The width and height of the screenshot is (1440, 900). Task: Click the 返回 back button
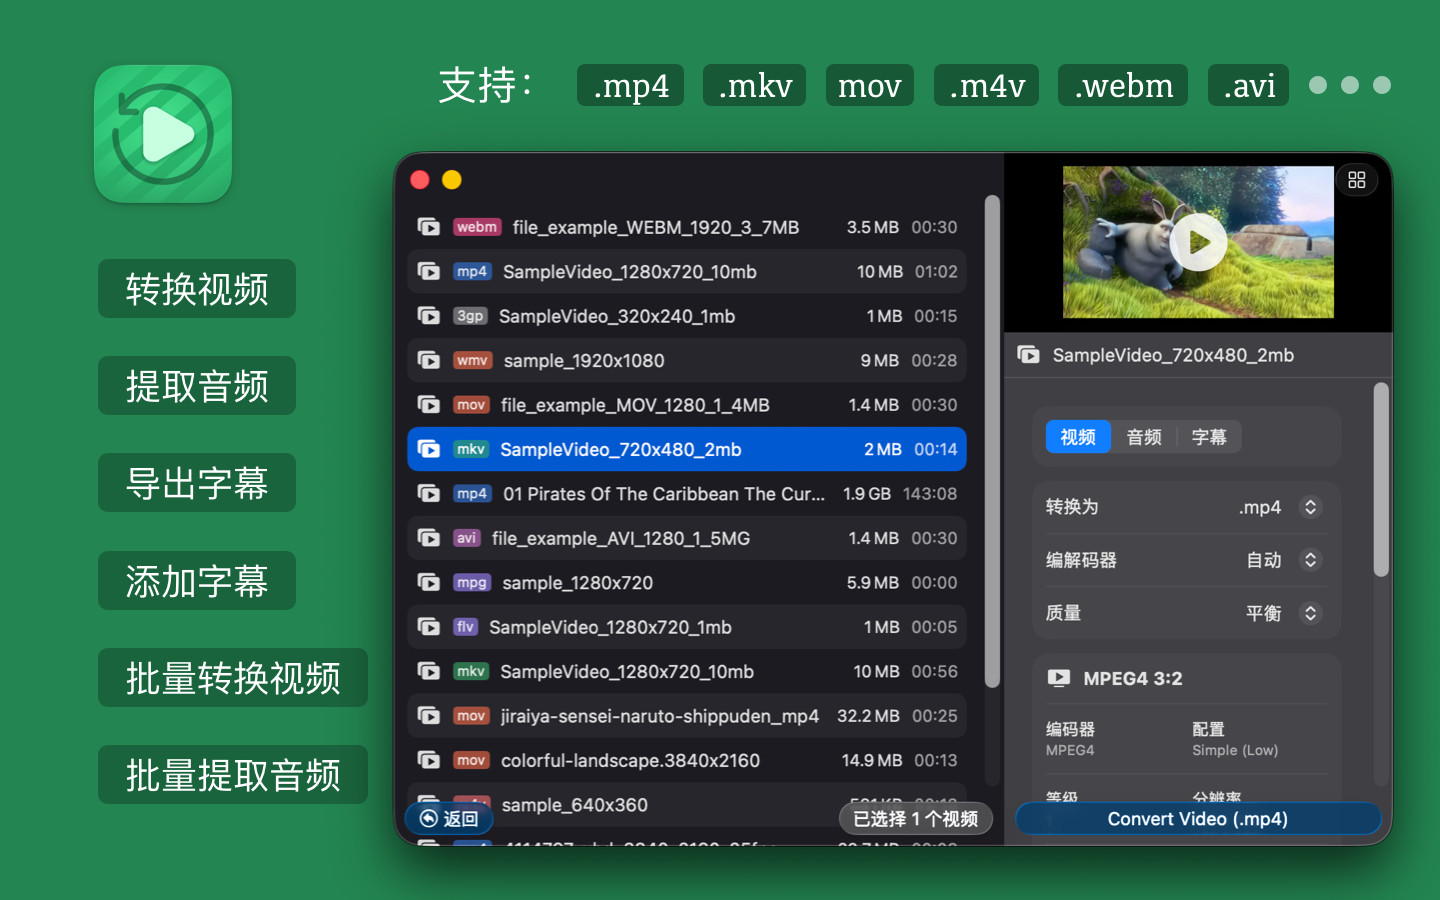[x=449, y=819]
